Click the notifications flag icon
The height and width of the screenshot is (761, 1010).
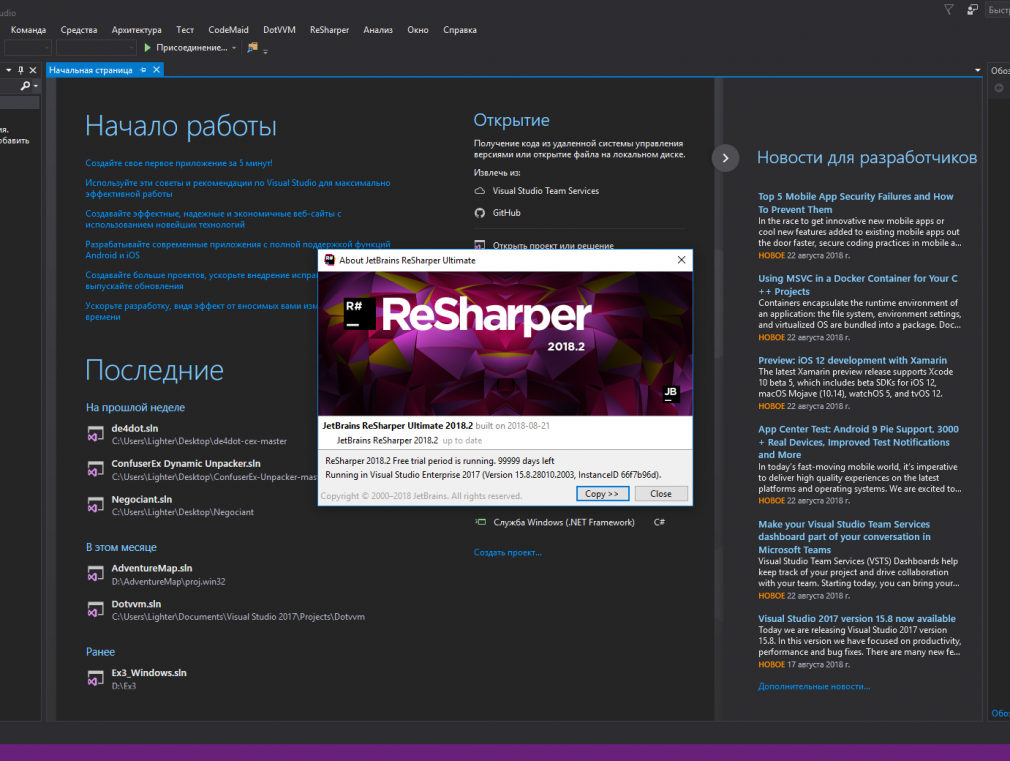[949, 9]
